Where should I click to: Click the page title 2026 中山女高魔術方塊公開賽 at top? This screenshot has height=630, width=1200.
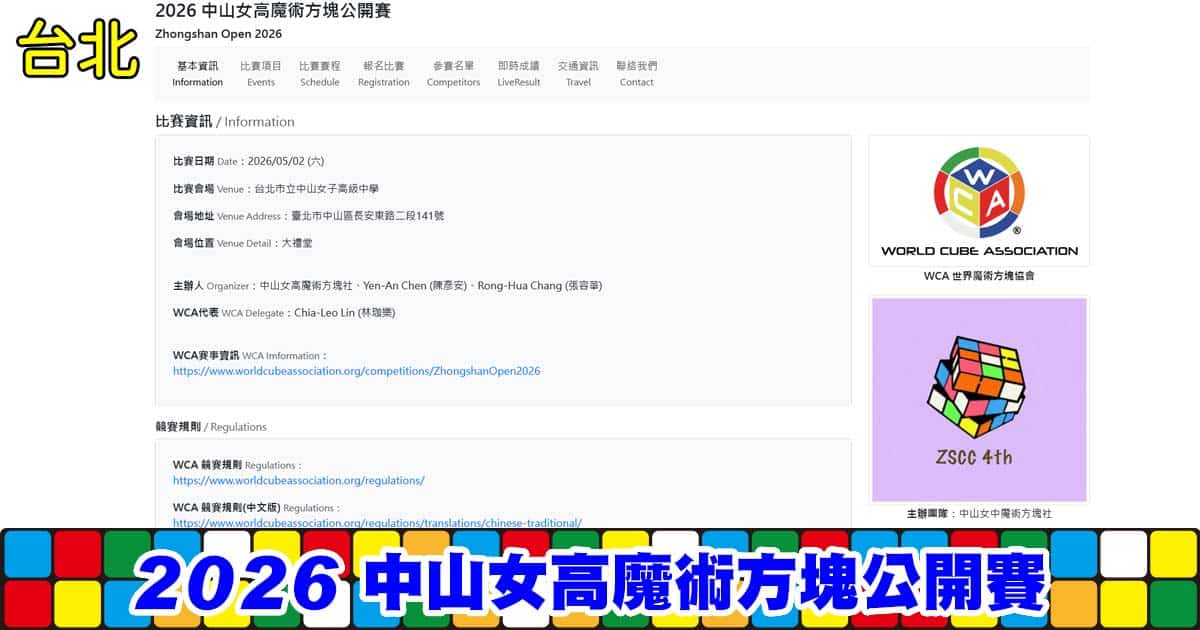pos(273,11)
